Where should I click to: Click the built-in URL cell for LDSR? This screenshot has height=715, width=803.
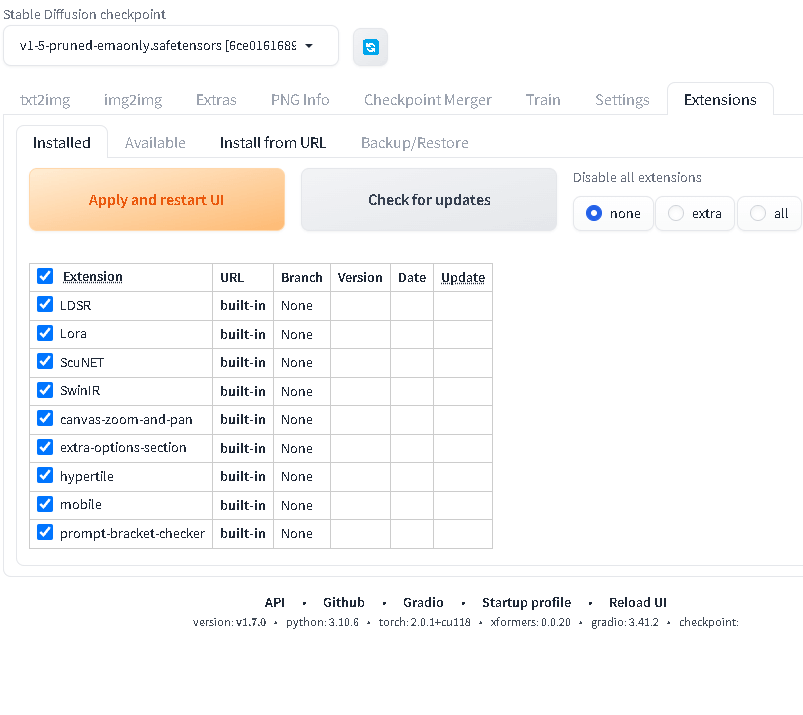(243, 306)
